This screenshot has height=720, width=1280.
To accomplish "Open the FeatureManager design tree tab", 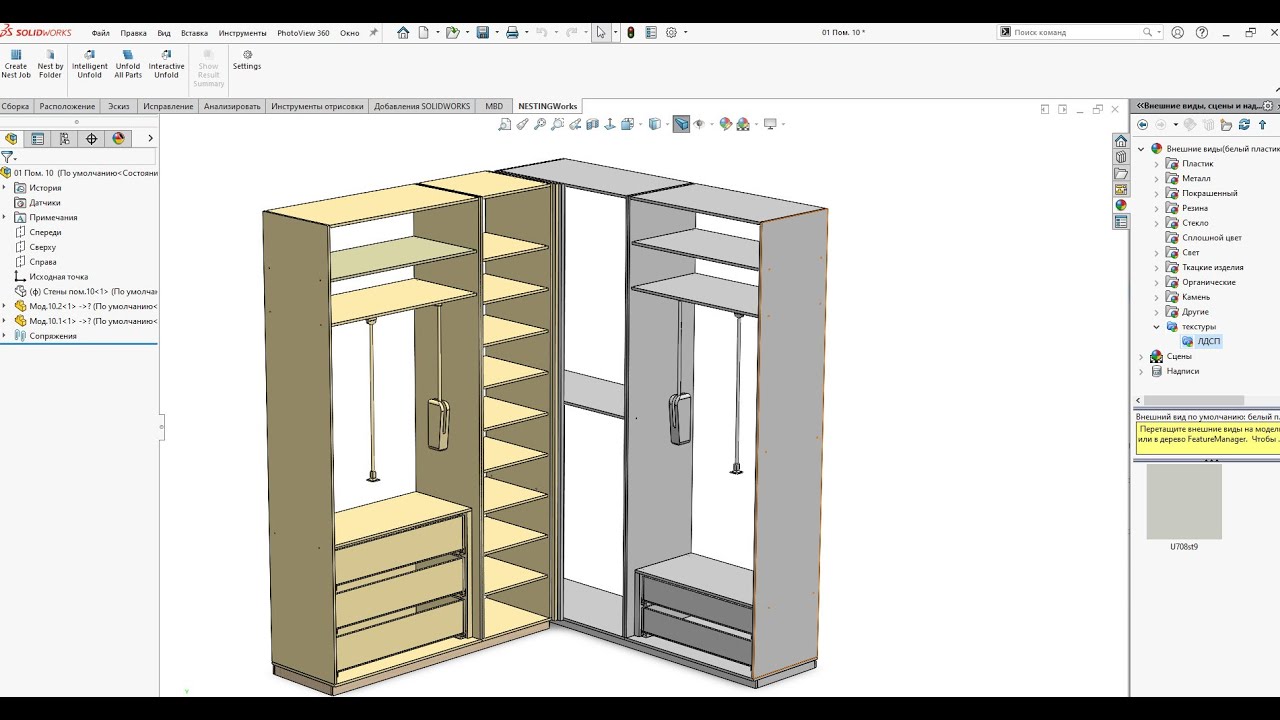I will [x=11, y=139].
